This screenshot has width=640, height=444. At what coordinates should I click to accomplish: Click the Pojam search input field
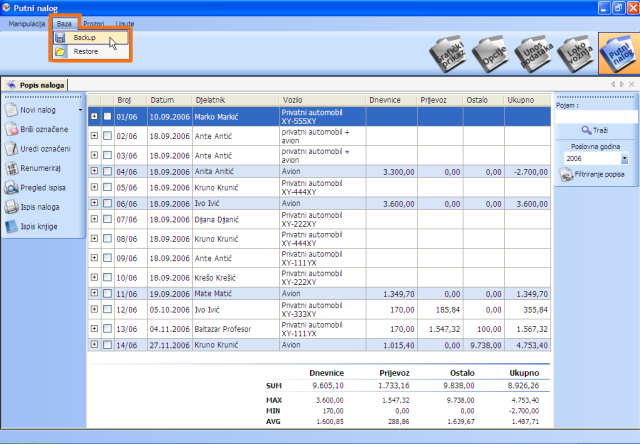tap(596, 117)
